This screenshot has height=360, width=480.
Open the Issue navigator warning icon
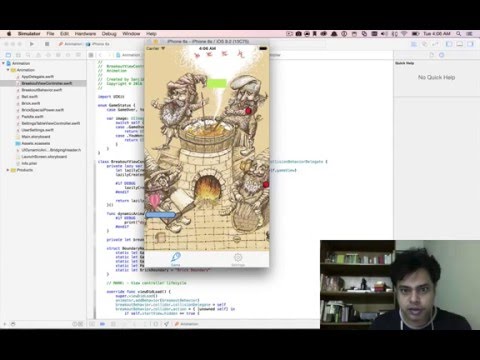pyautogui.click(x=38, y=55)
